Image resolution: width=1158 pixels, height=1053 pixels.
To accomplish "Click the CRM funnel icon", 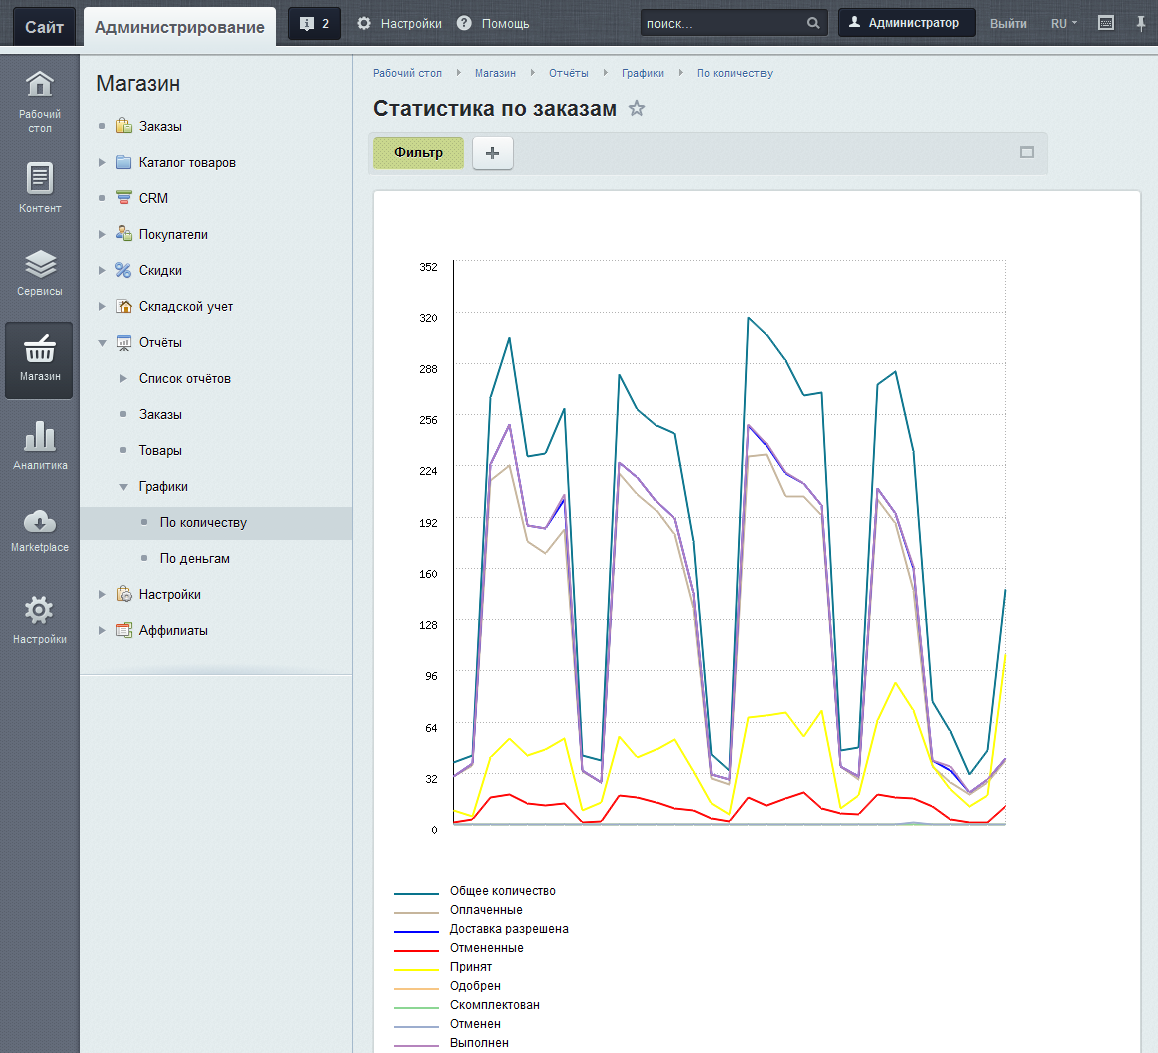I will coord(124,198).
